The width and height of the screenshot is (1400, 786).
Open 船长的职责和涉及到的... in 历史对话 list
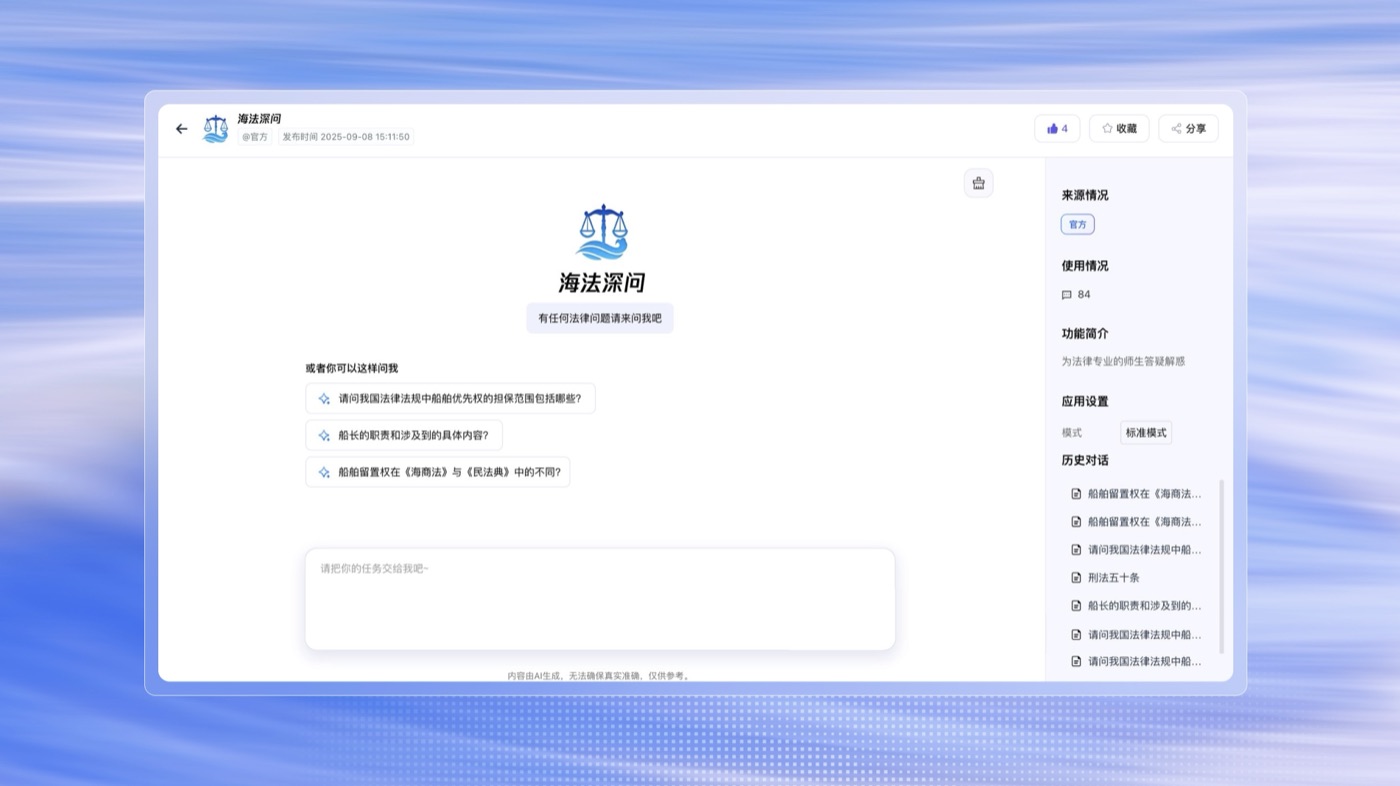tap(1139, 606)
